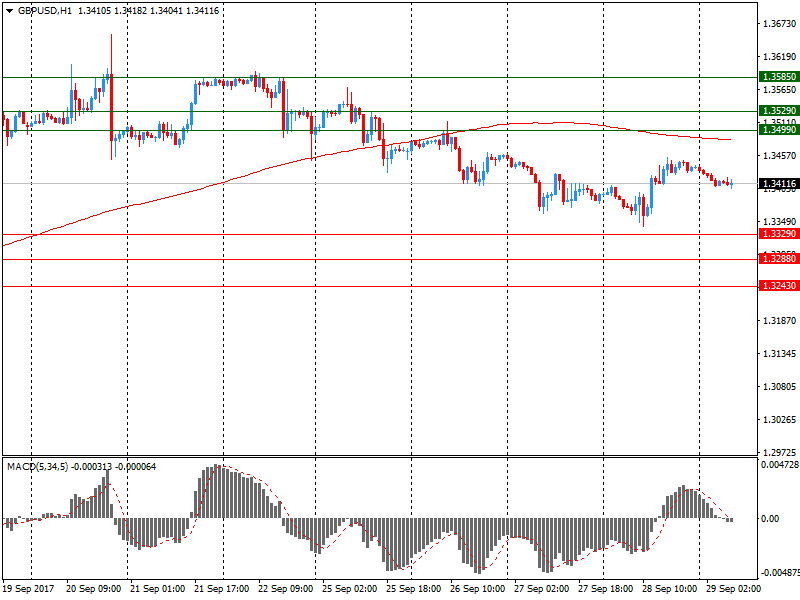Select the 1.33290 red support level label
This screenshot has width=800, height=600.
(x=779, y=234)
